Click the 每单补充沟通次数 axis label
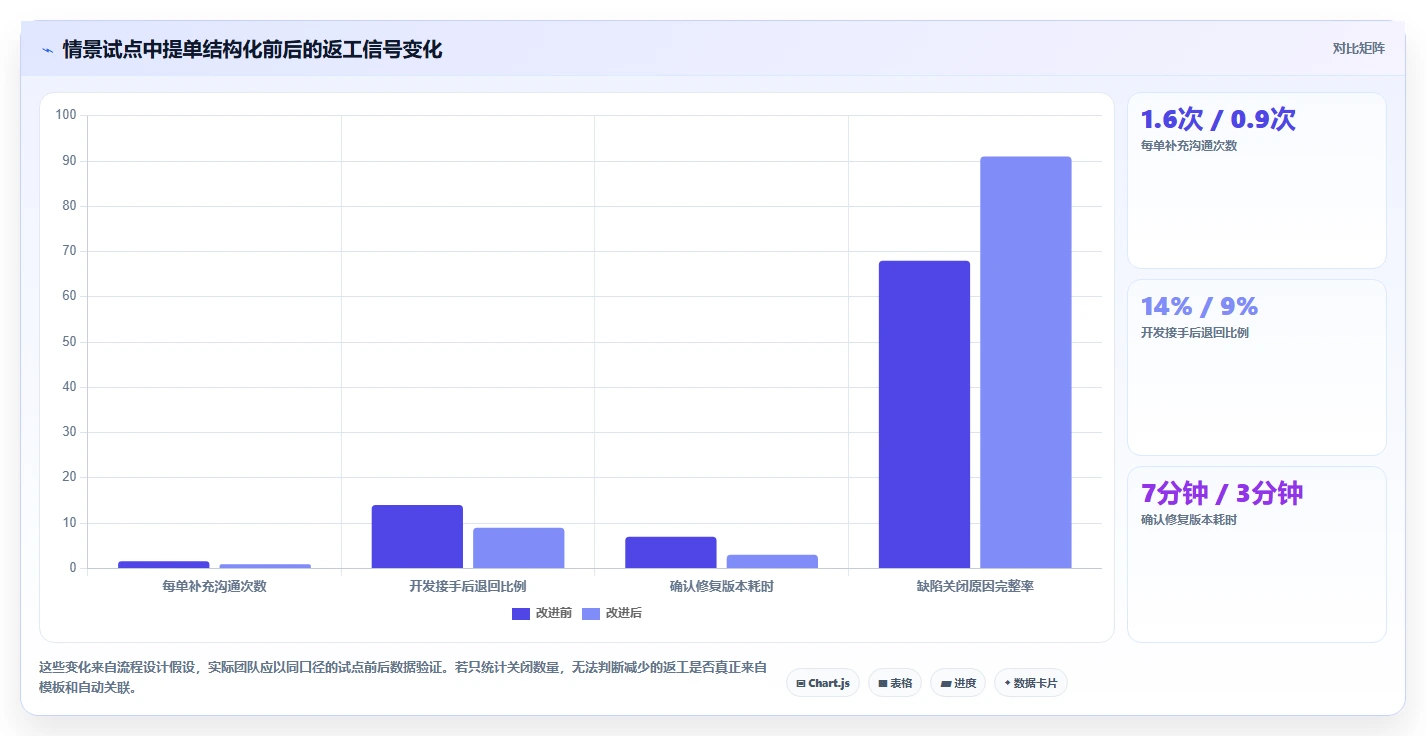Screen dimensions: 1426x736 point(214,586)
